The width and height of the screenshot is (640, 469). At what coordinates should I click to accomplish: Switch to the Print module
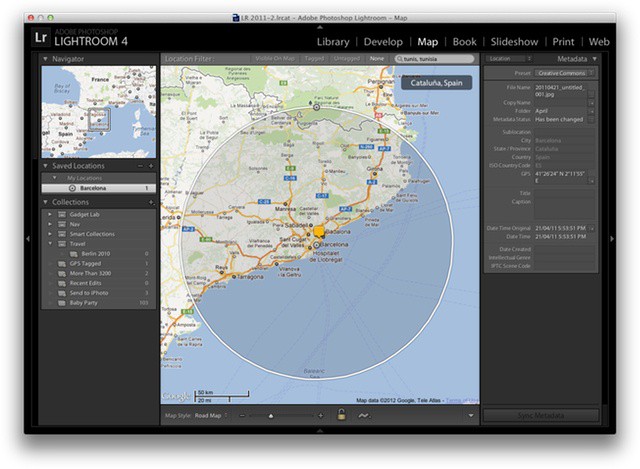pos(563,42)
